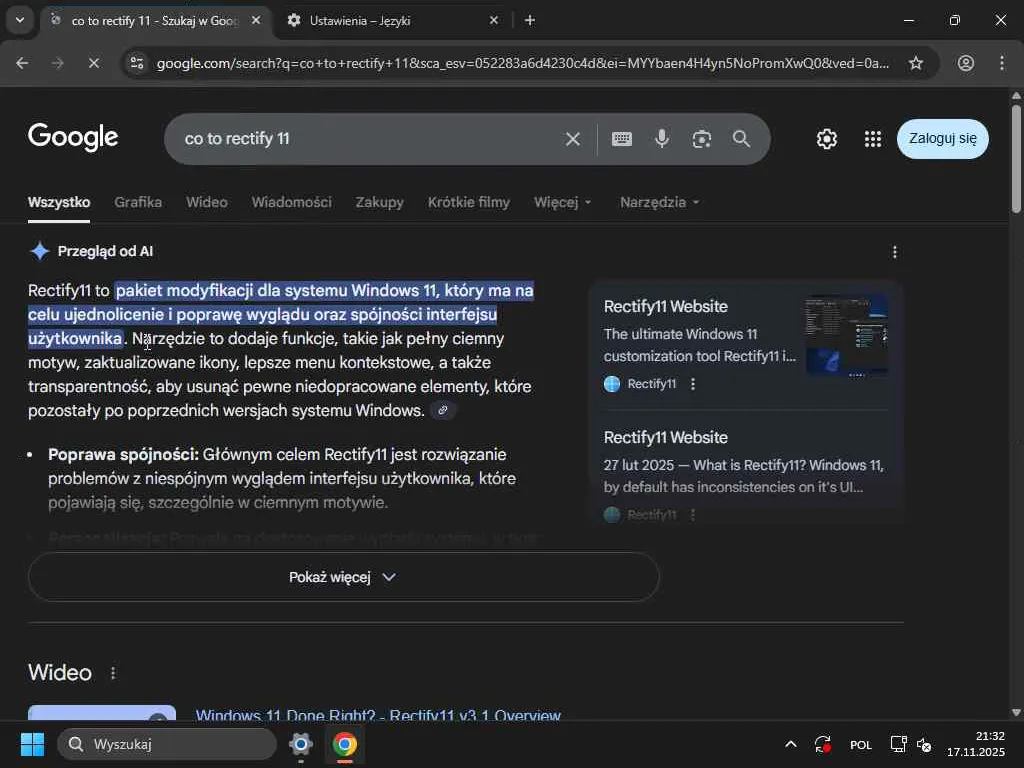1024x768 pixels.
Task: Click the Zaloguj się button
Action: 942,138
